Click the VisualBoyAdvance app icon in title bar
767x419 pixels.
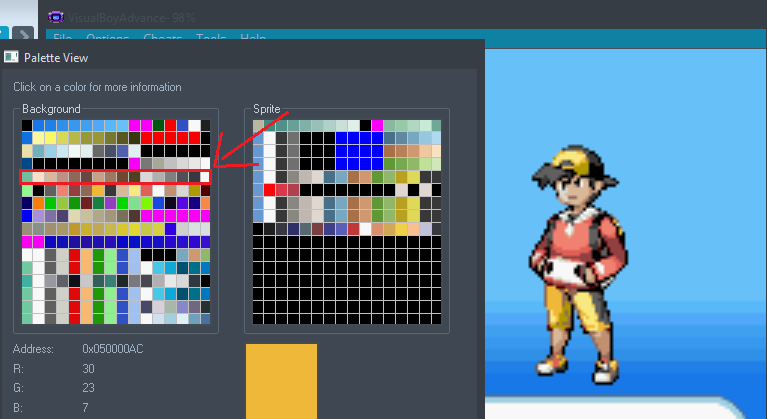click(56, 17)
